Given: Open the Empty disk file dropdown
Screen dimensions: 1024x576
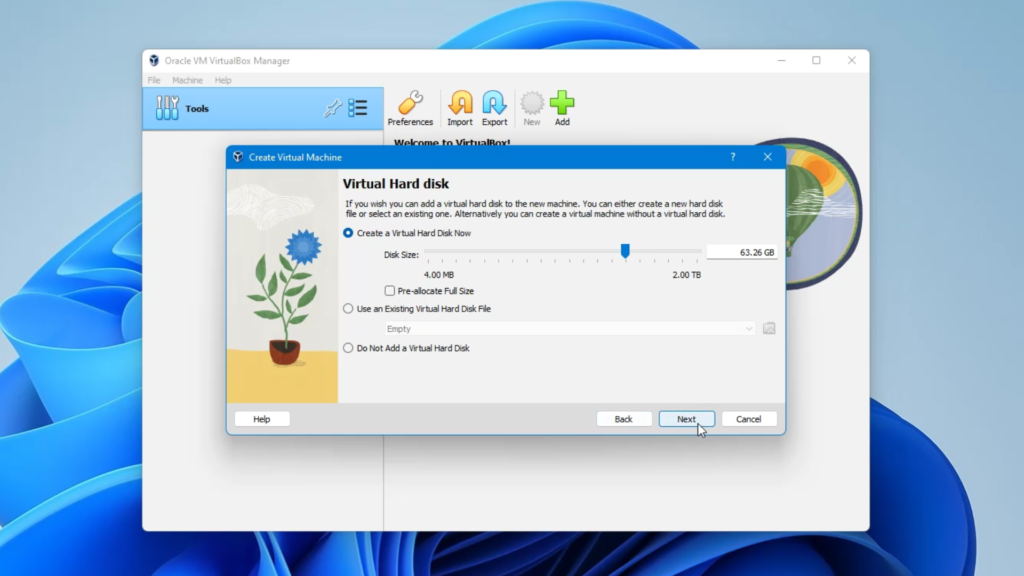Looking at the screenshot, I should 569,328.
